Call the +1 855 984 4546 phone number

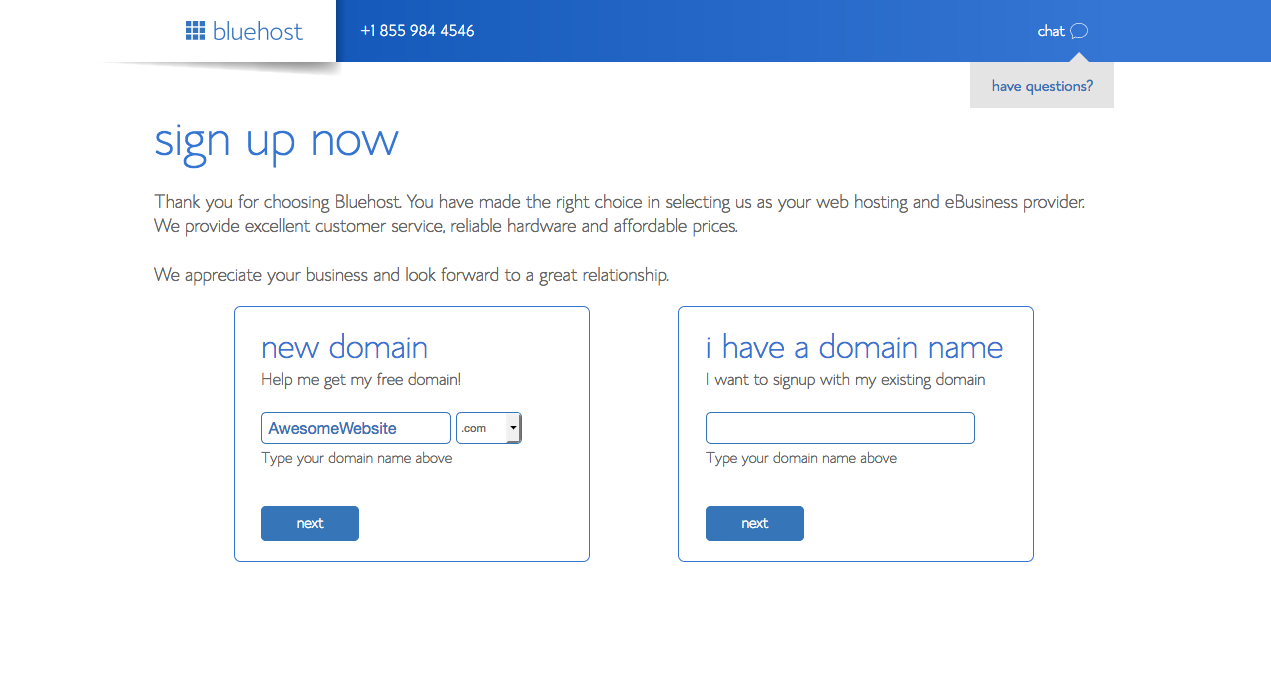tap(417, 31)
